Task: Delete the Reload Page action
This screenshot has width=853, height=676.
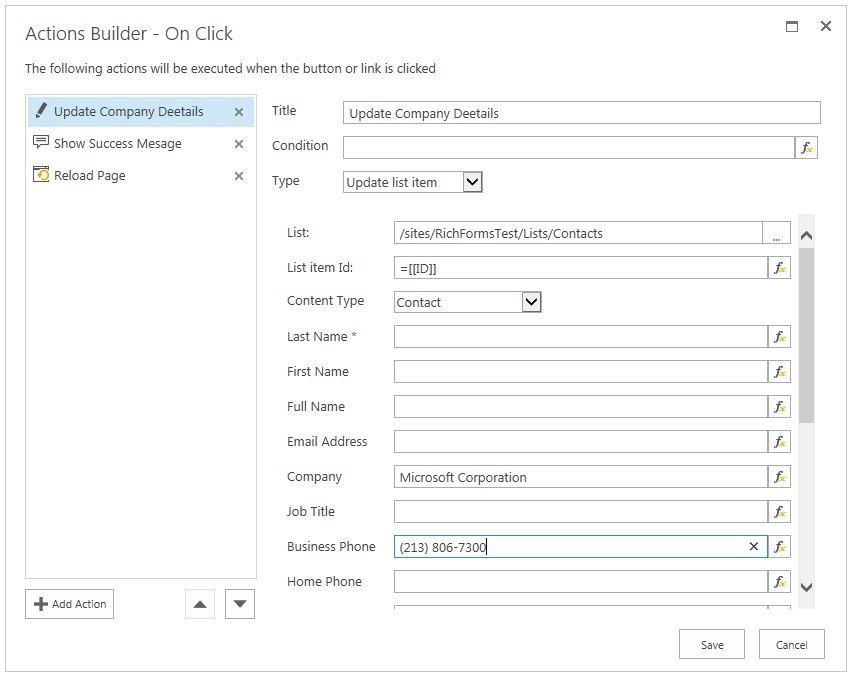Action: click(x=239, y=176)
